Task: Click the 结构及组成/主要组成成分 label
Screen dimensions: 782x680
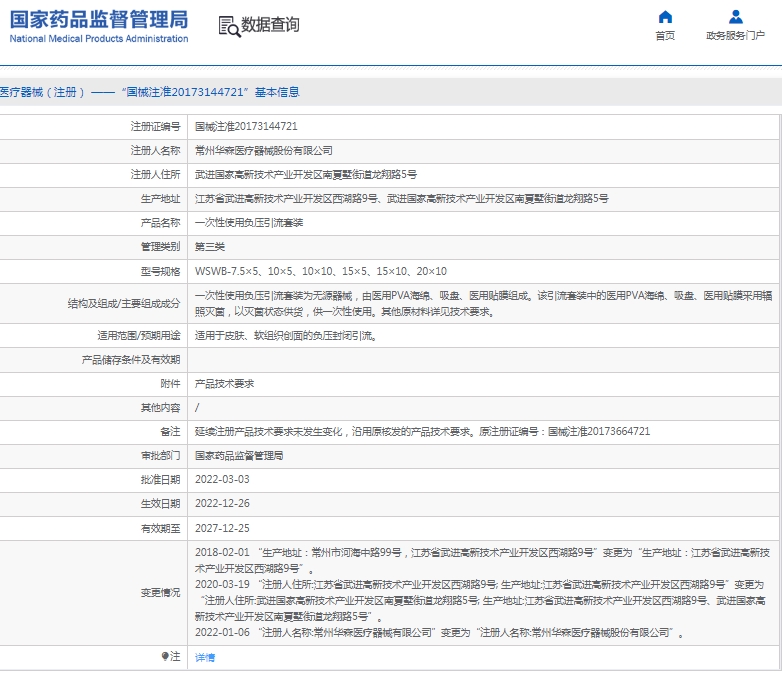Action: [x=124, y=303]
